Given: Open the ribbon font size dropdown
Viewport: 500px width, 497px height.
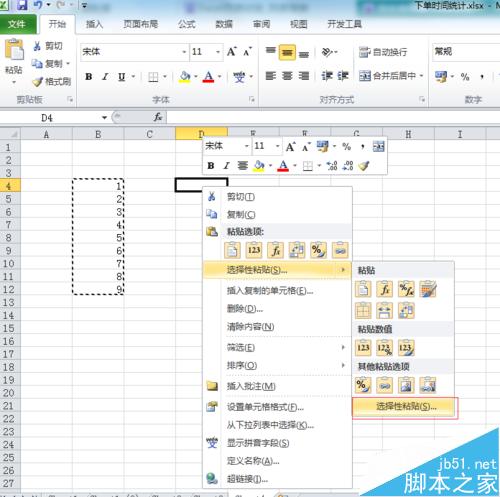Looking at the screenshot, I should click(x=218, y=52).
